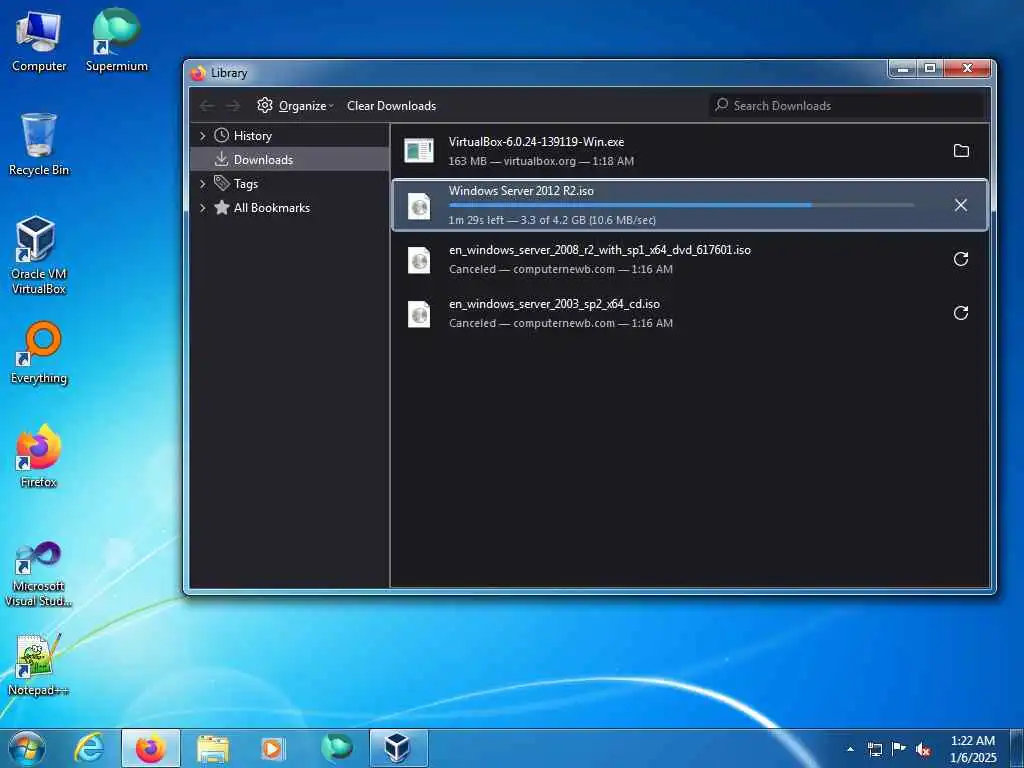The height and width of the screenshot is (768, 1024).
Task: Select the Microsoft Visual Studio desktop shortcut
Action: tap(39, 574)
